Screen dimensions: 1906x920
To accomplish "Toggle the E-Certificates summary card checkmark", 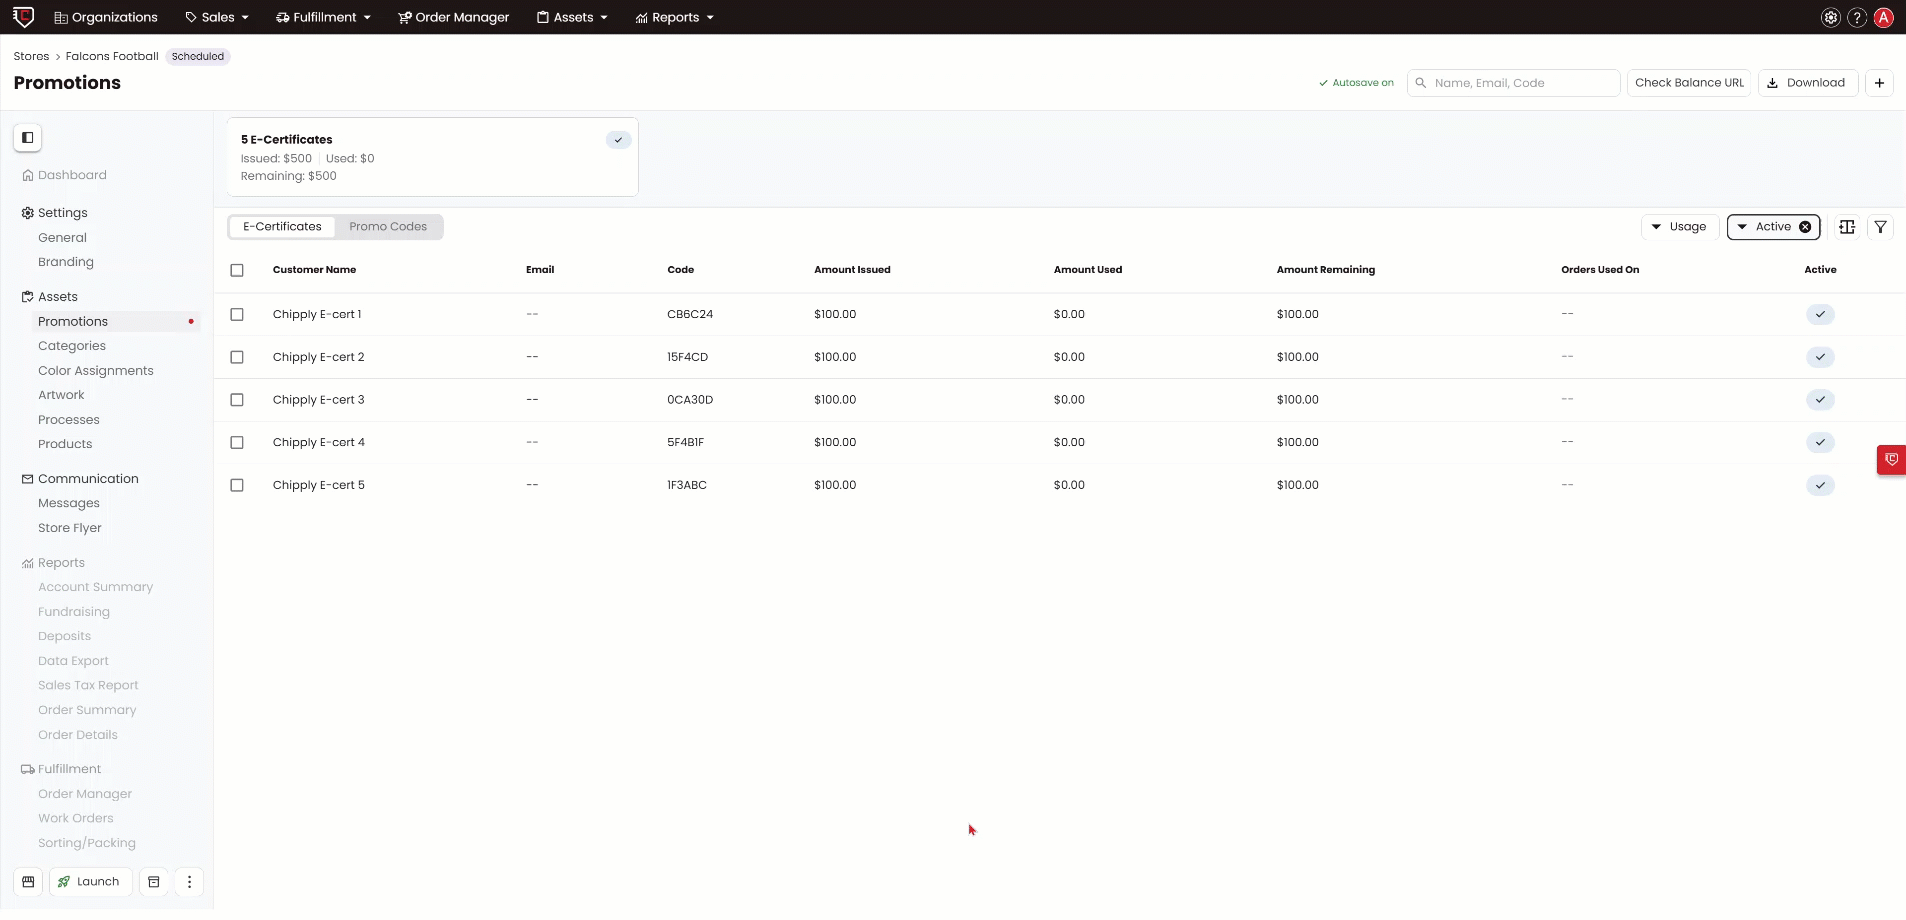I will 619,140.
